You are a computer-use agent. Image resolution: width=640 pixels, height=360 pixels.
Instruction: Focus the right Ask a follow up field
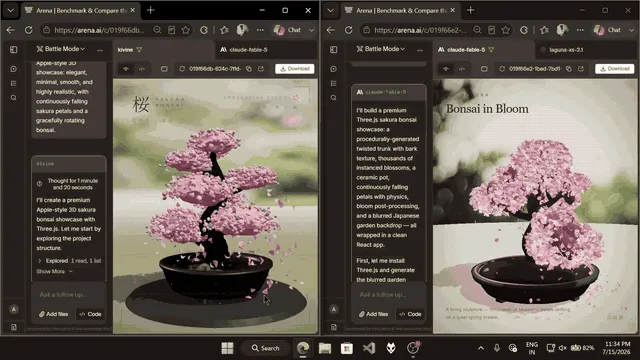coord(389,294)
